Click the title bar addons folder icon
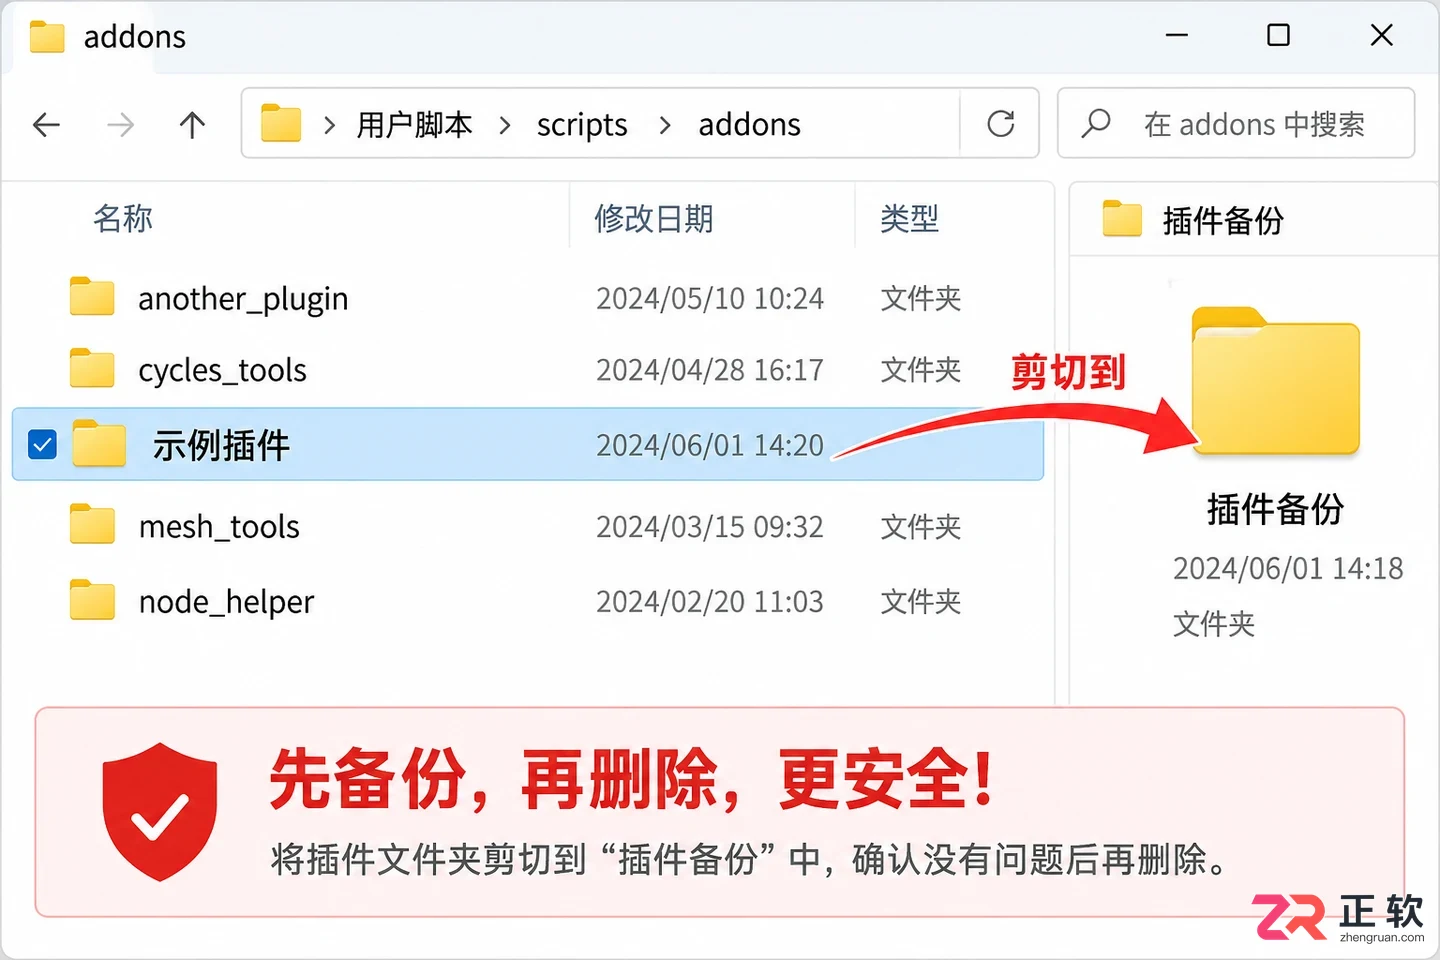Screen dimensions: 1440x960 [x=47, y=37]
